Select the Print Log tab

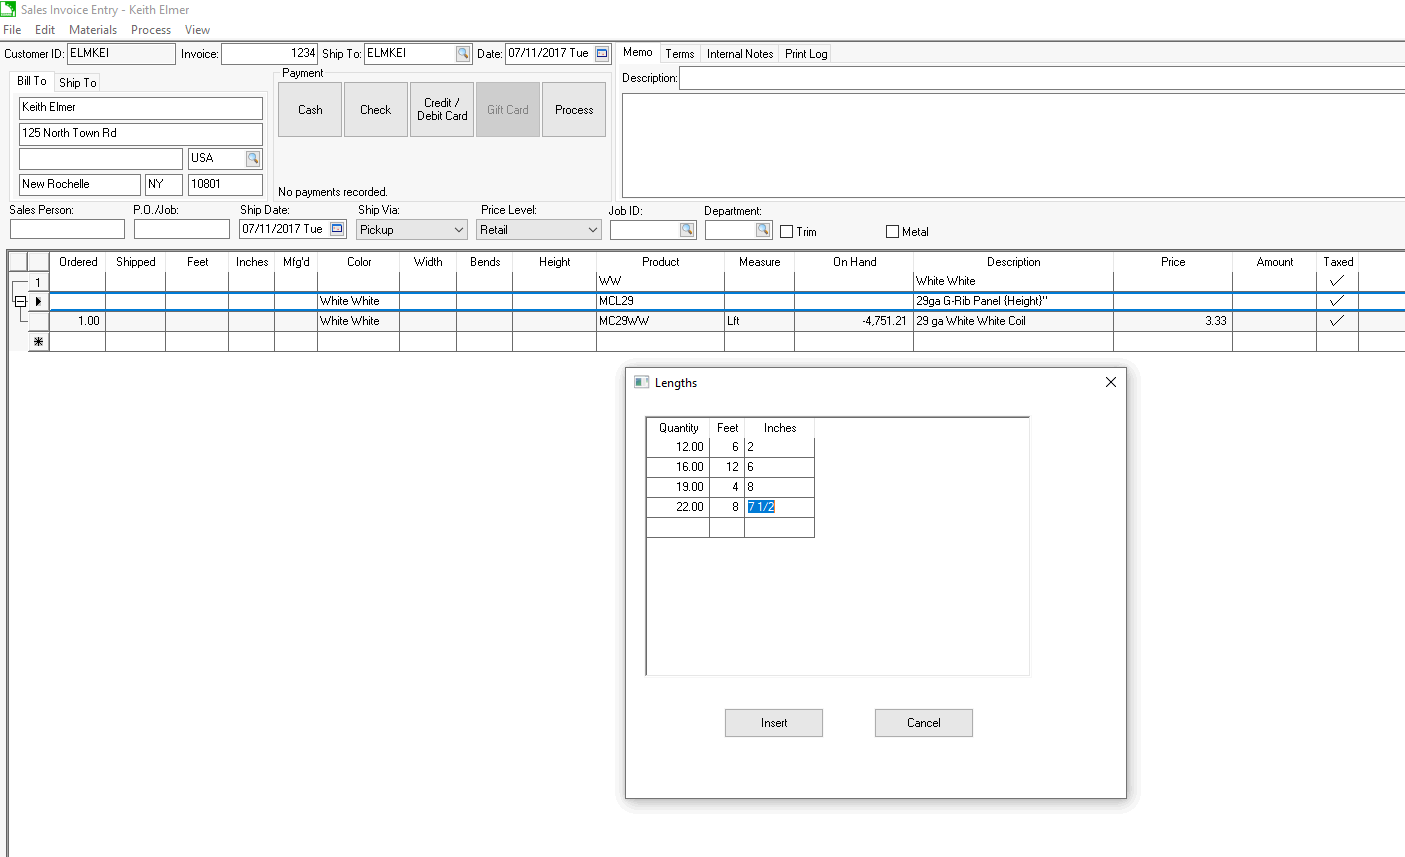click(x=805, y=54)
